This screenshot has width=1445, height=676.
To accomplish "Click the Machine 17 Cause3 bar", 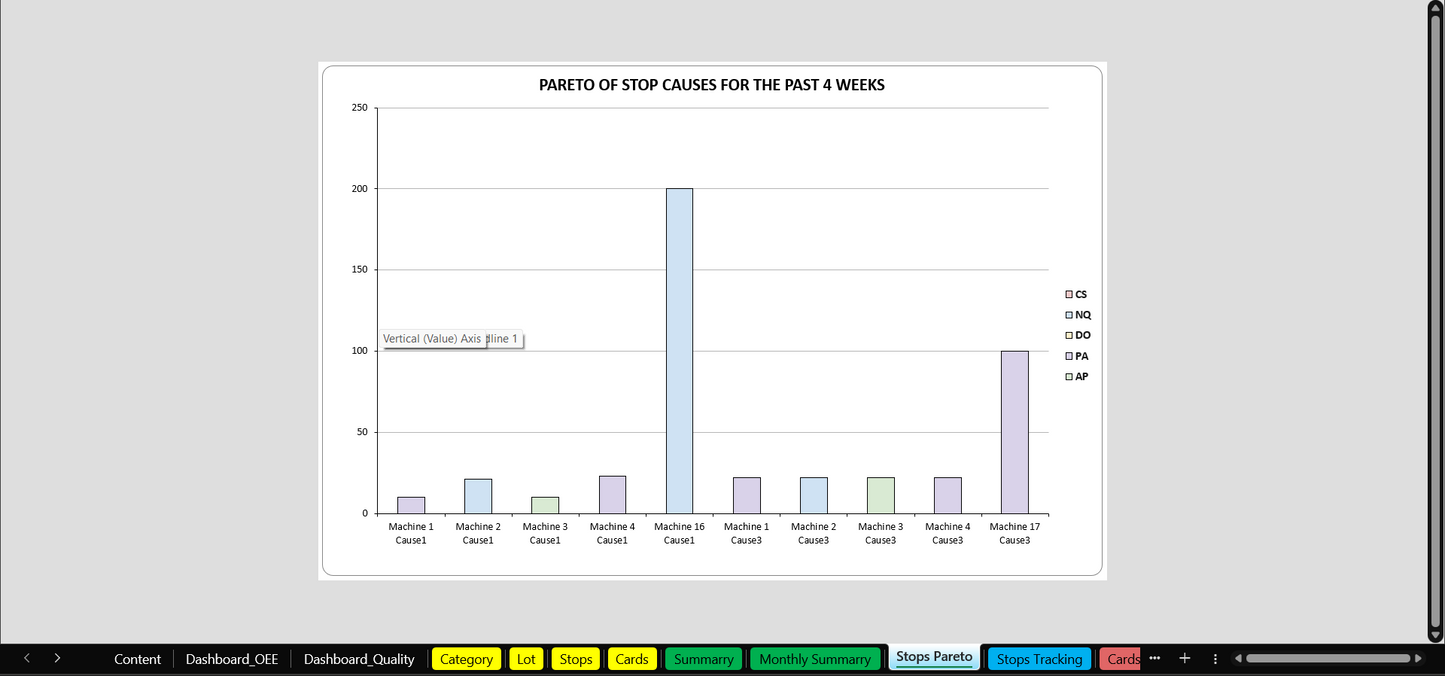I will point(1014,431).
